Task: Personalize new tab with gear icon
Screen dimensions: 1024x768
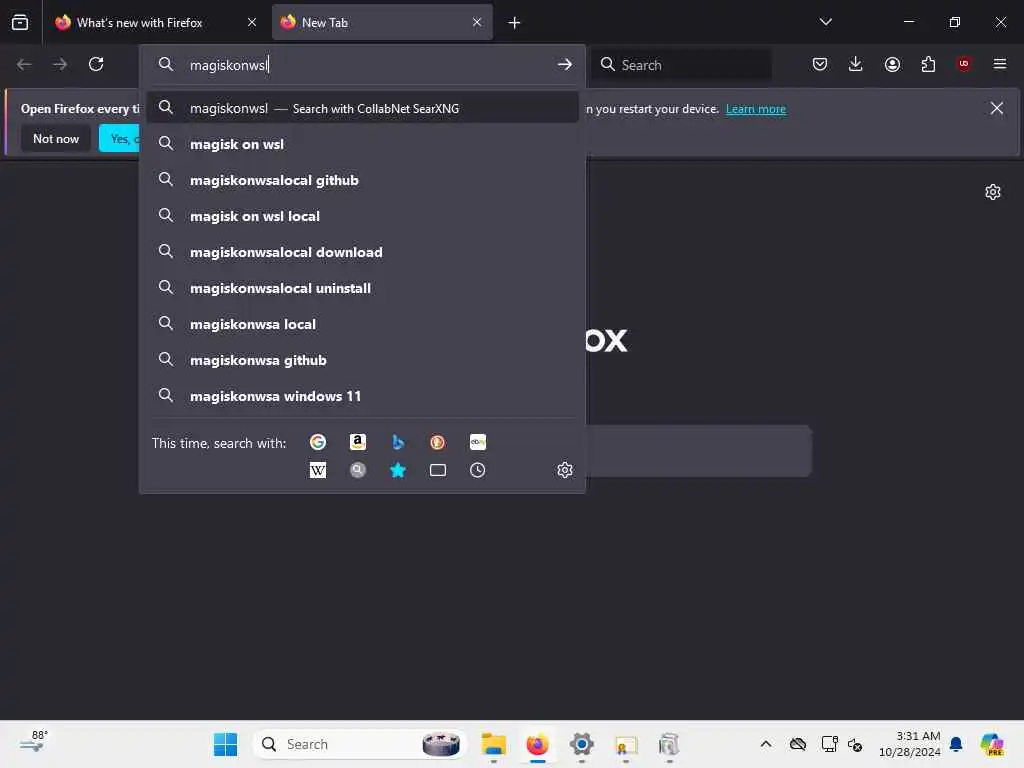Action: click(x=993, y=192)
